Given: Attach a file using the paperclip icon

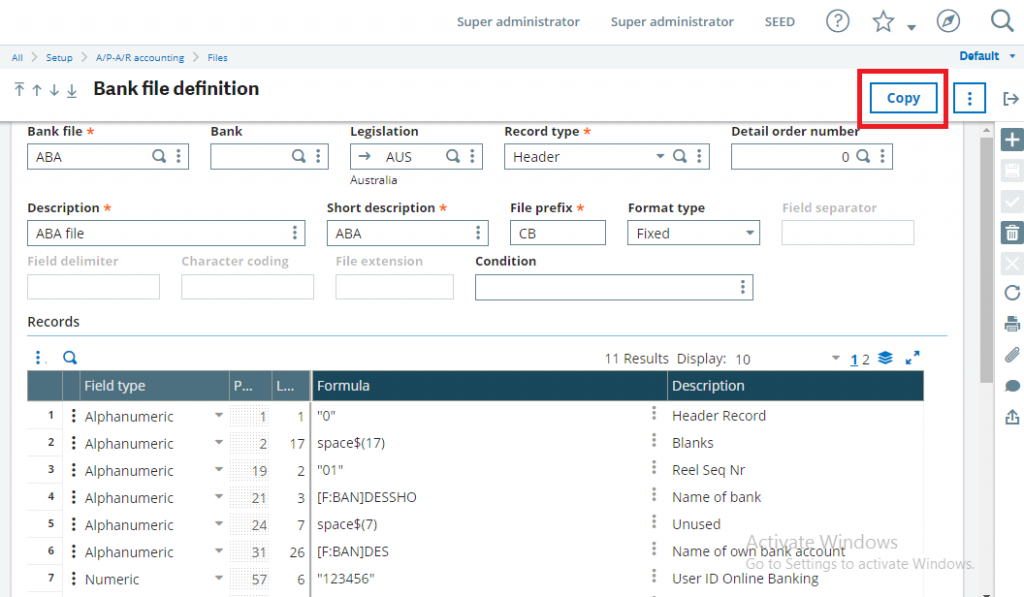Looking at the screenshot, I should click(x=1011, y=355).
